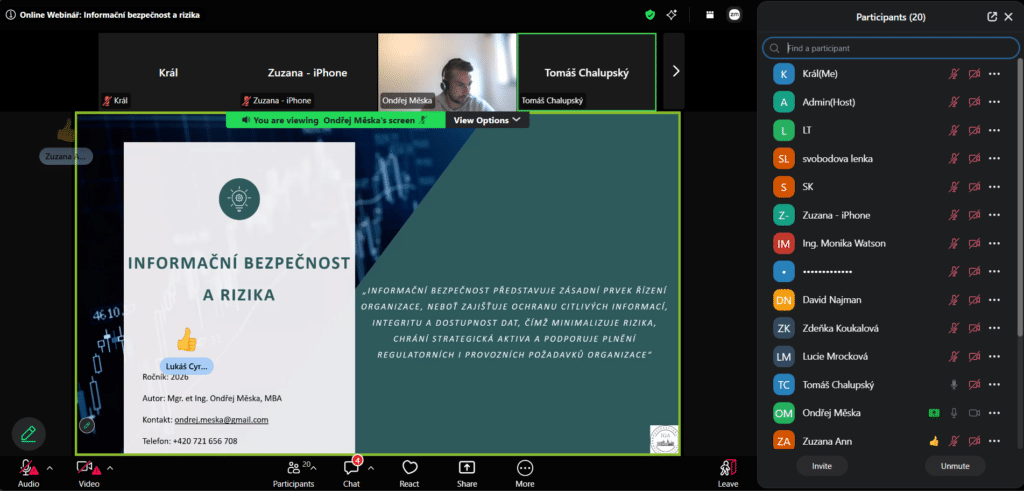1024x491 pixels.
Task: Click the camera-off icon for Král(Me)
Action: [x=974, y=74]
